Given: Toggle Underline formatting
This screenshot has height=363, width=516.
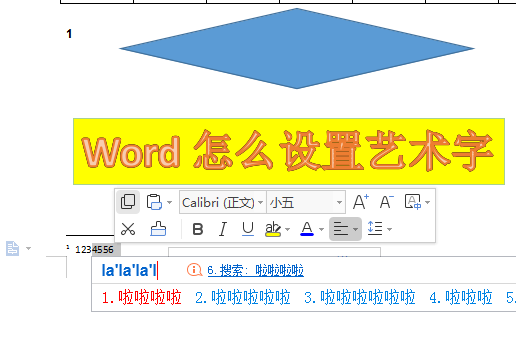Looking at the screenshot, I should coord(248,229).
